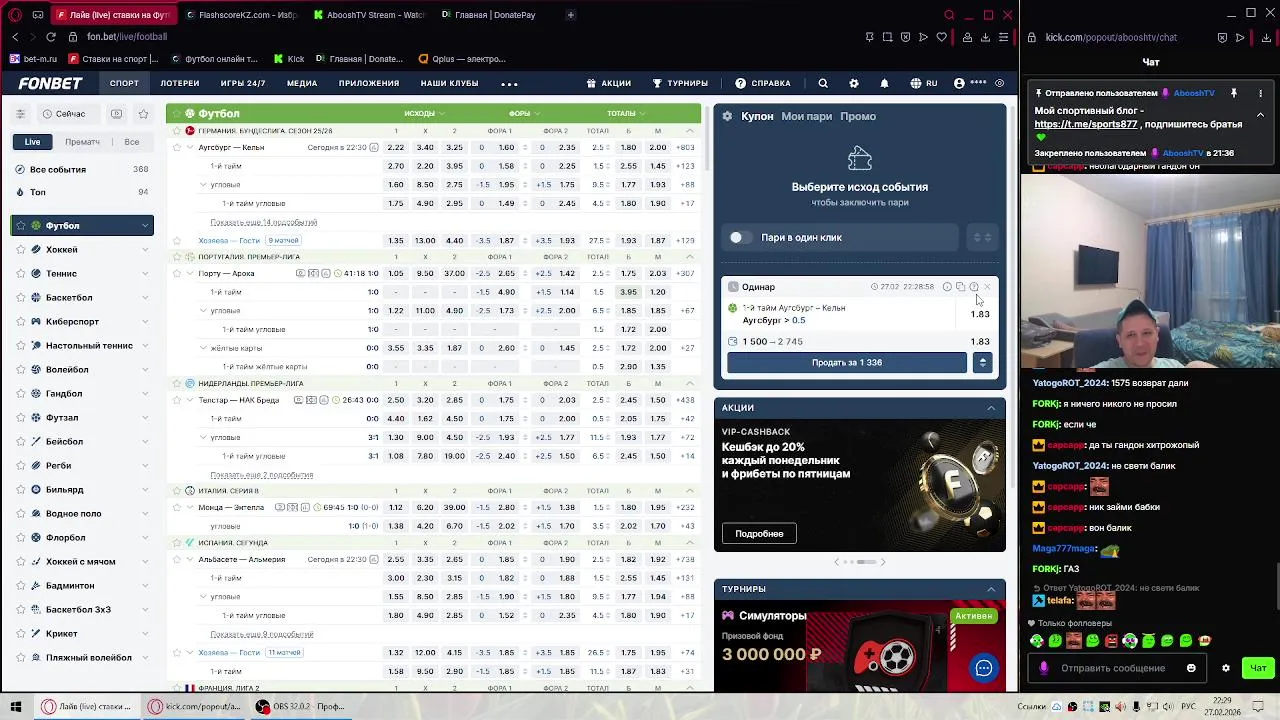
Task: Open Fonbet settings gear in header
Action: (853, 83)
